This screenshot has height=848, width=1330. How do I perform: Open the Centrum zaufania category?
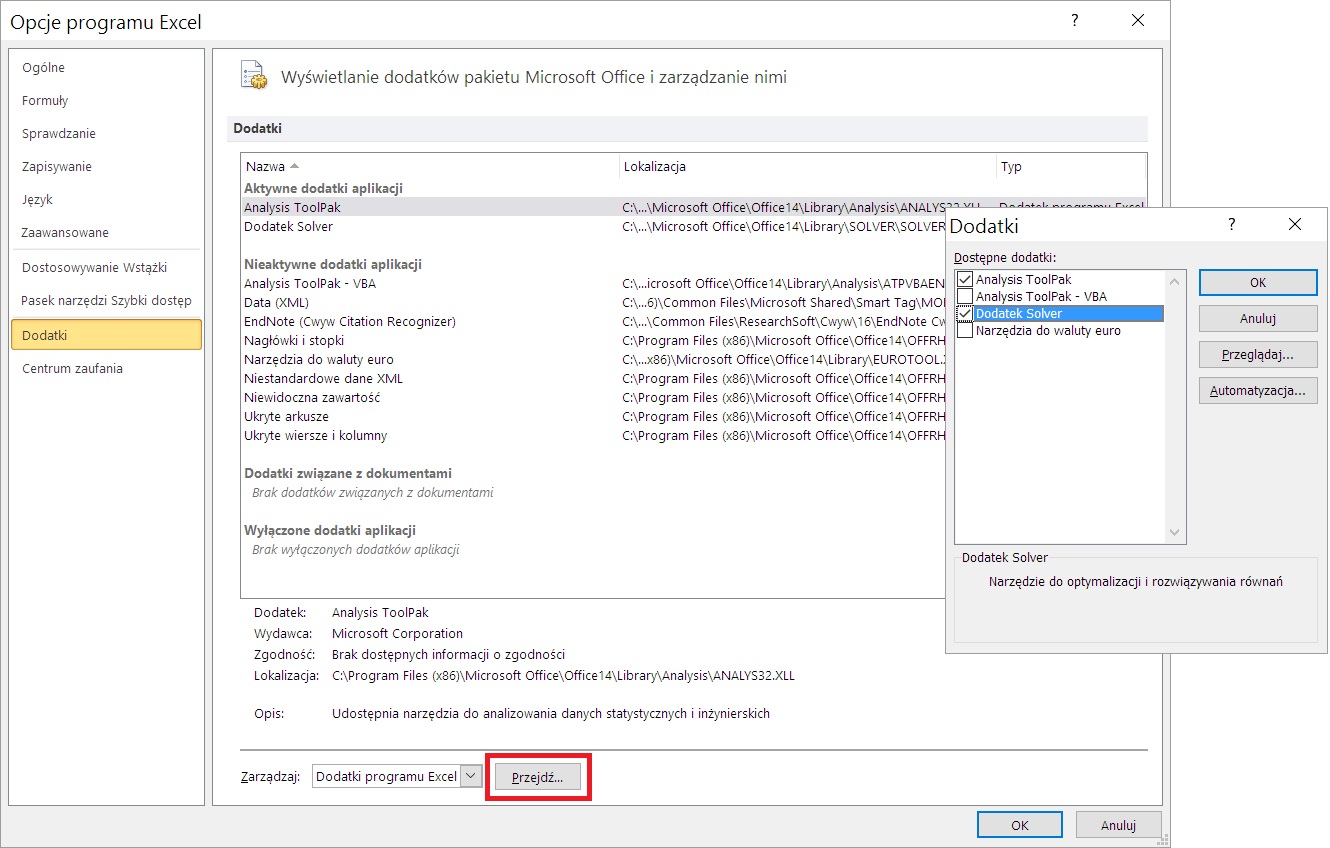pyautogui.click(x=106, y=368)
